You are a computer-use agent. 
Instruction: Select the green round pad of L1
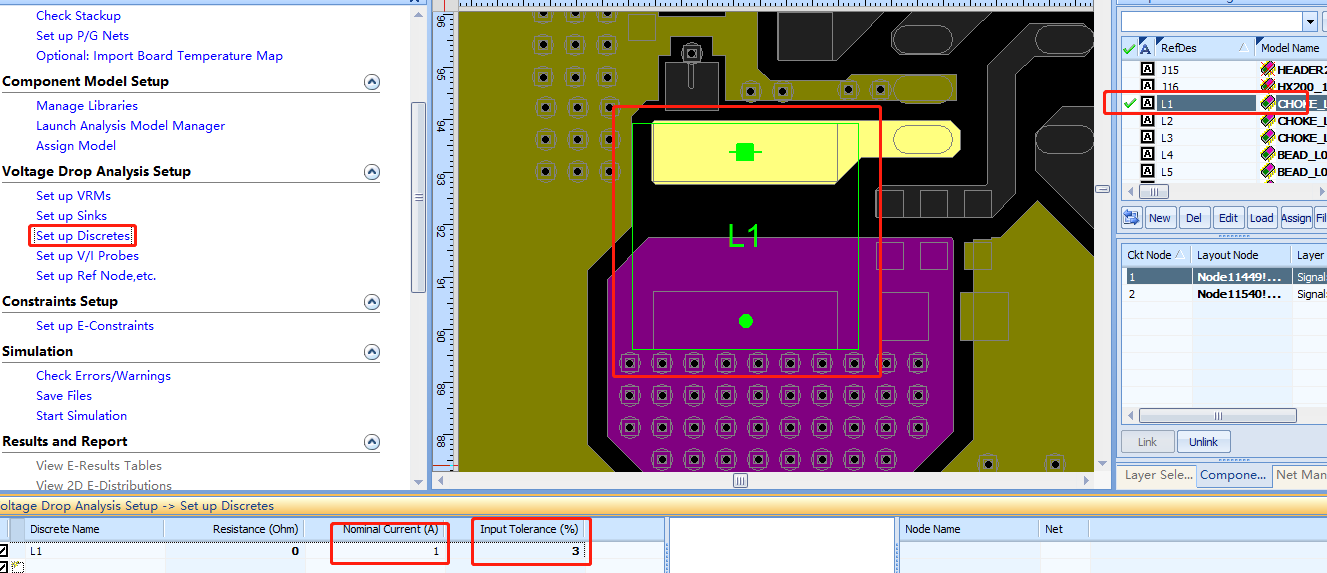pos(745,321)
